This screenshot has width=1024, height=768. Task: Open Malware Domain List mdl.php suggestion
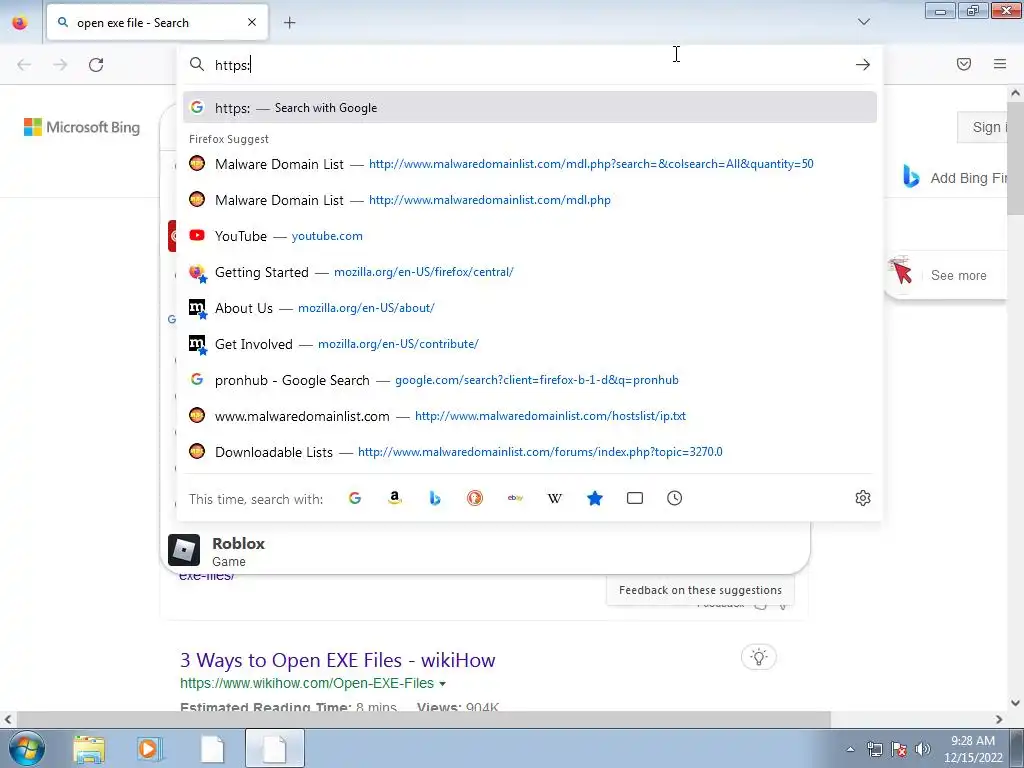[530, 200]
